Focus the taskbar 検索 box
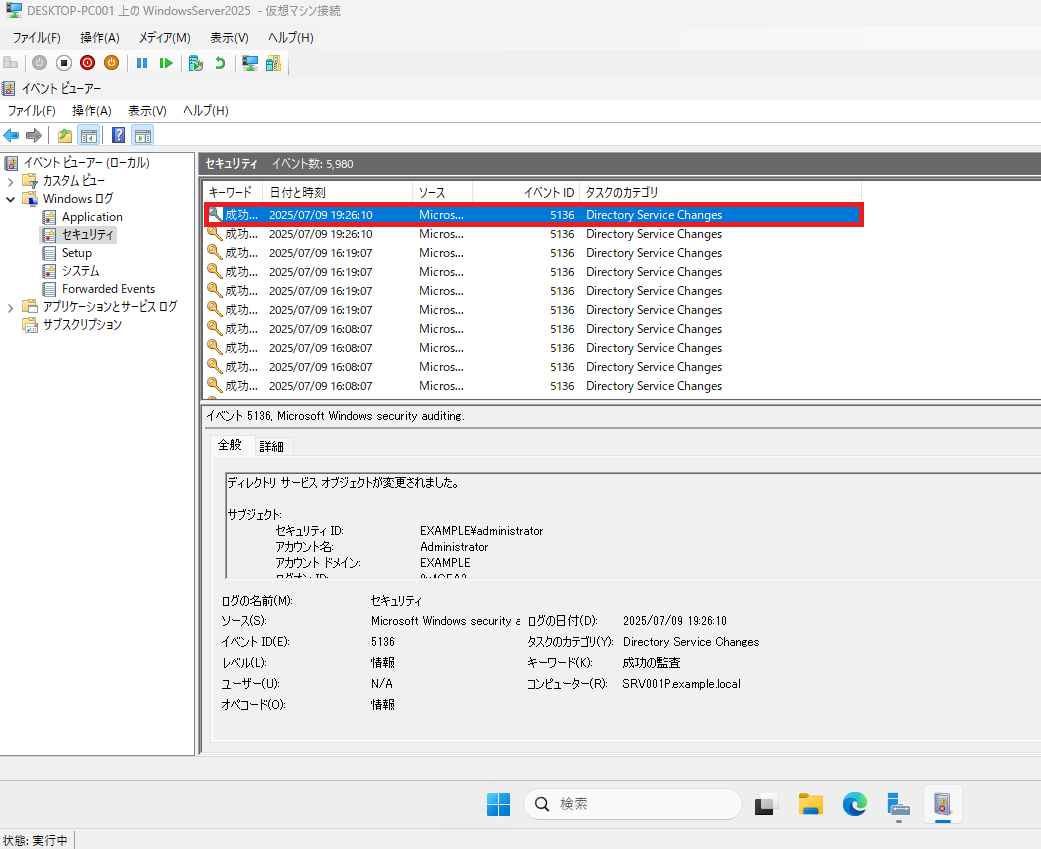This screenshot has width=1041, height=849. [x=633, y=805]
